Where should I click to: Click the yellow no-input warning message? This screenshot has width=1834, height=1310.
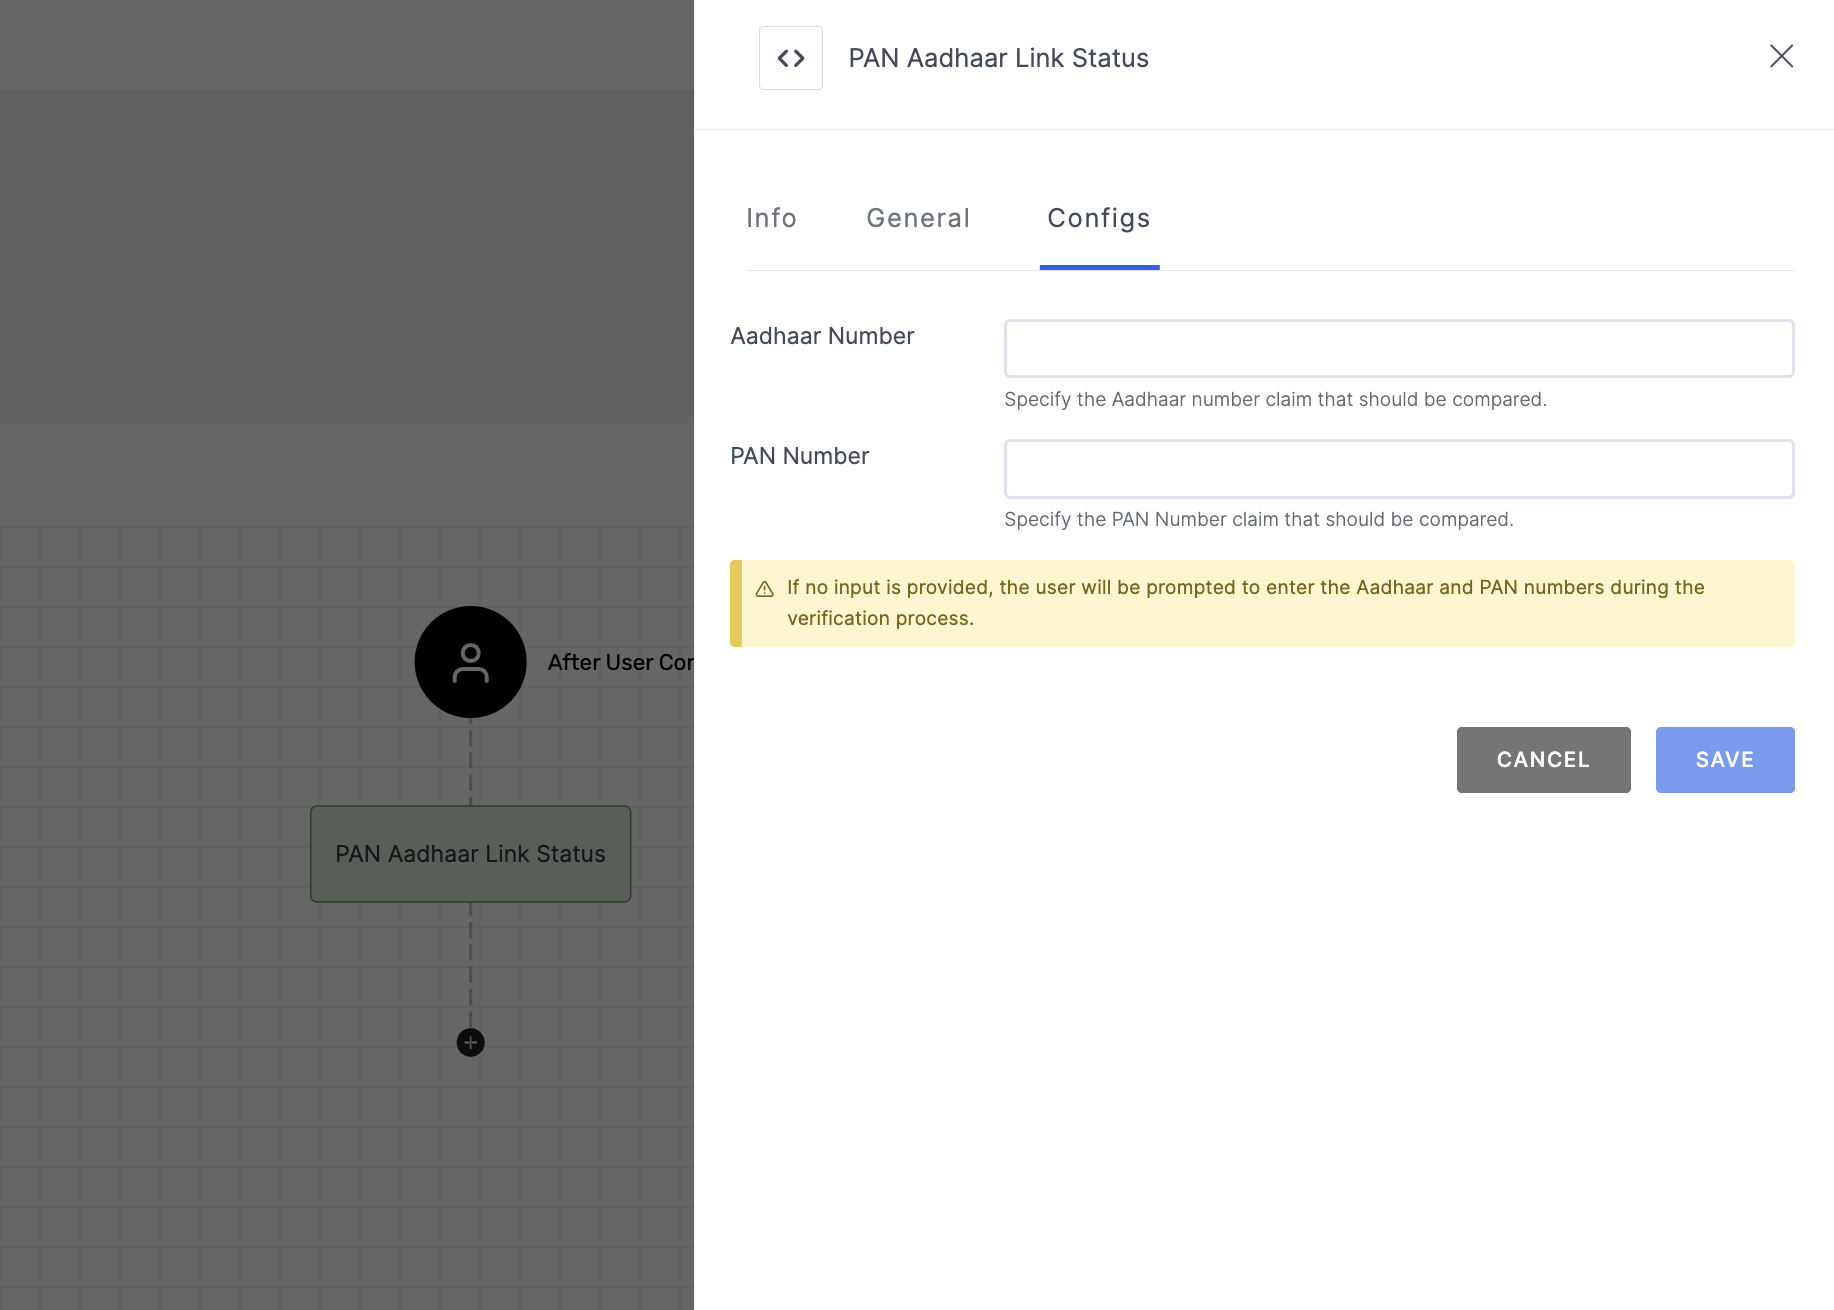coord(1262,603)
